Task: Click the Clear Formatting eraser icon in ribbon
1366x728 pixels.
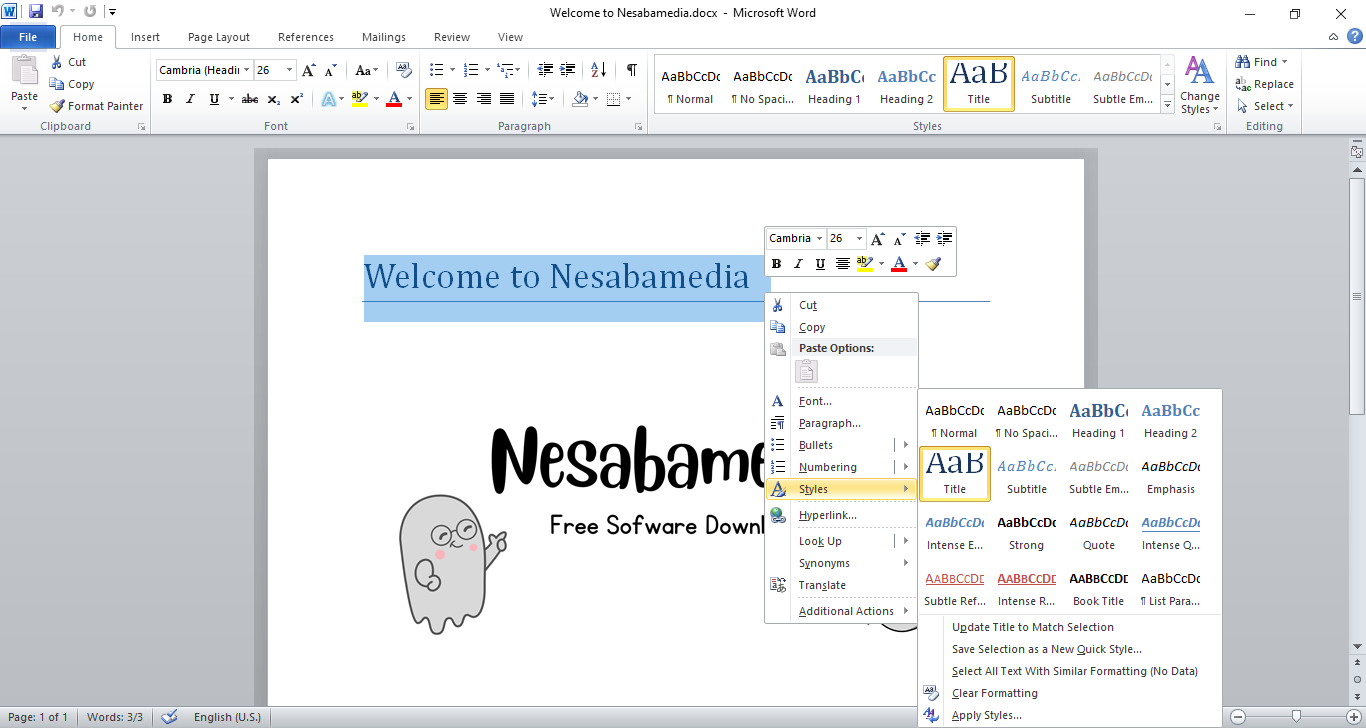Action: point(404,70)
